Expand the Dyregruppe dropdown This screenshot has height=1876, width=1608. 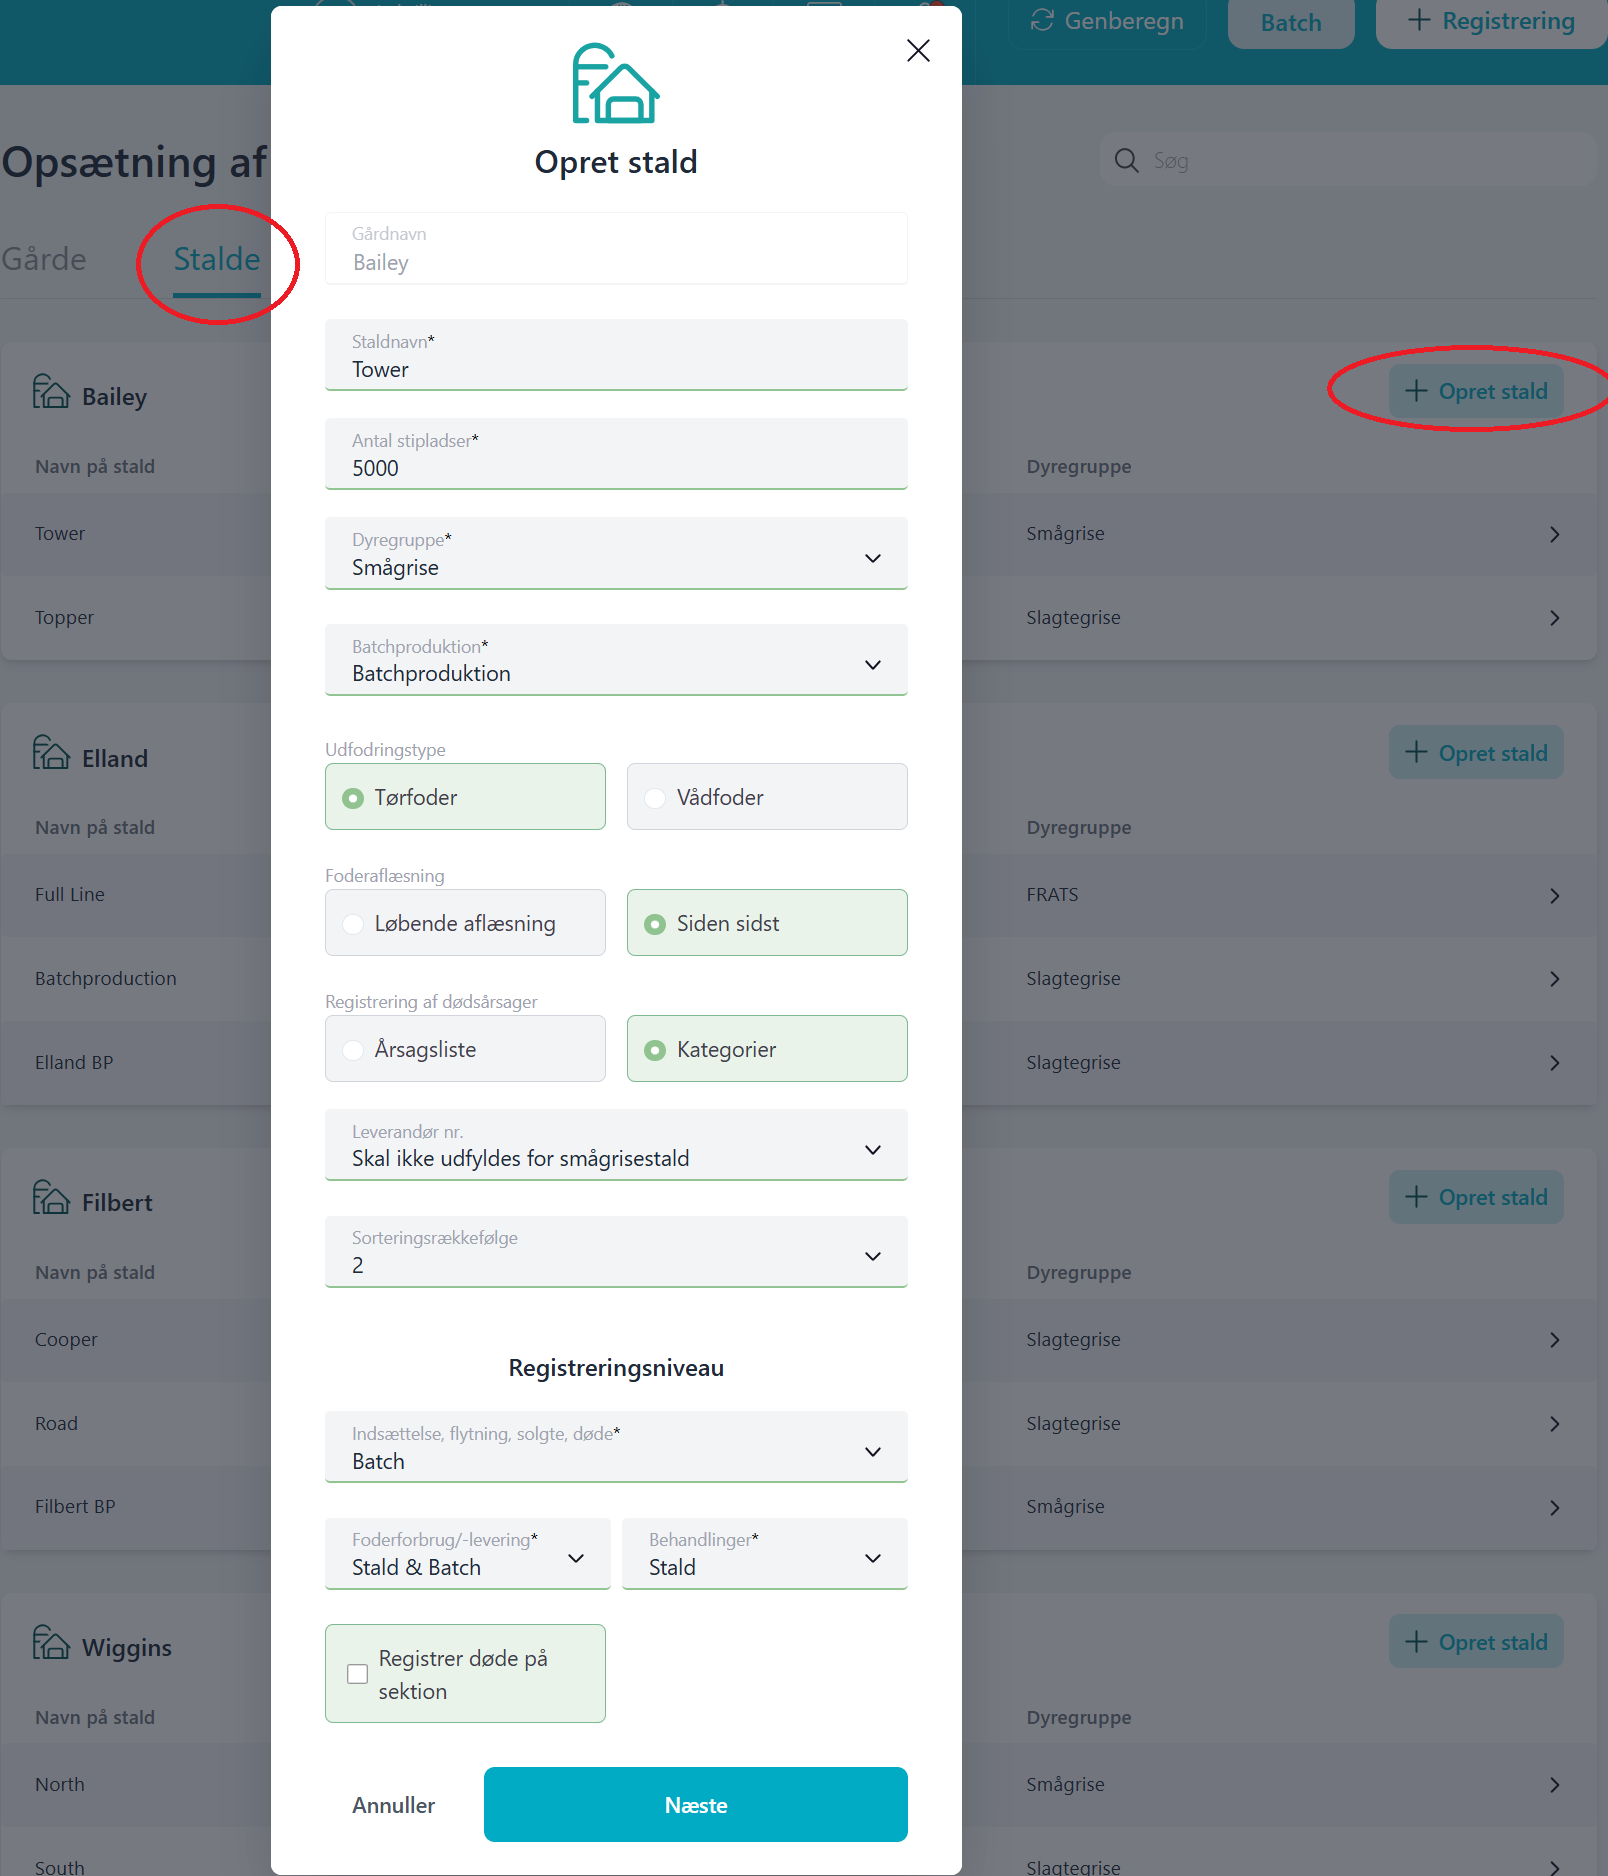pyautogui.click(x=615, y=554)
